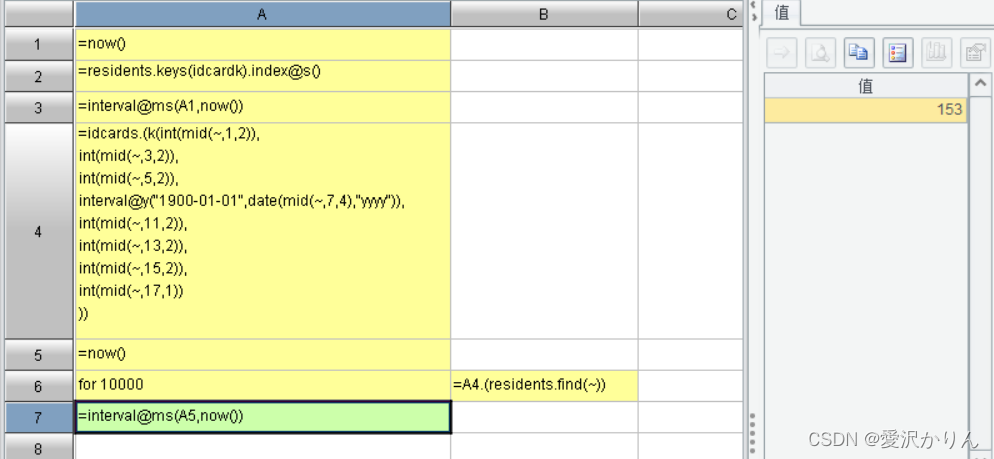Click the 值 column header in value table

[866, 86]
